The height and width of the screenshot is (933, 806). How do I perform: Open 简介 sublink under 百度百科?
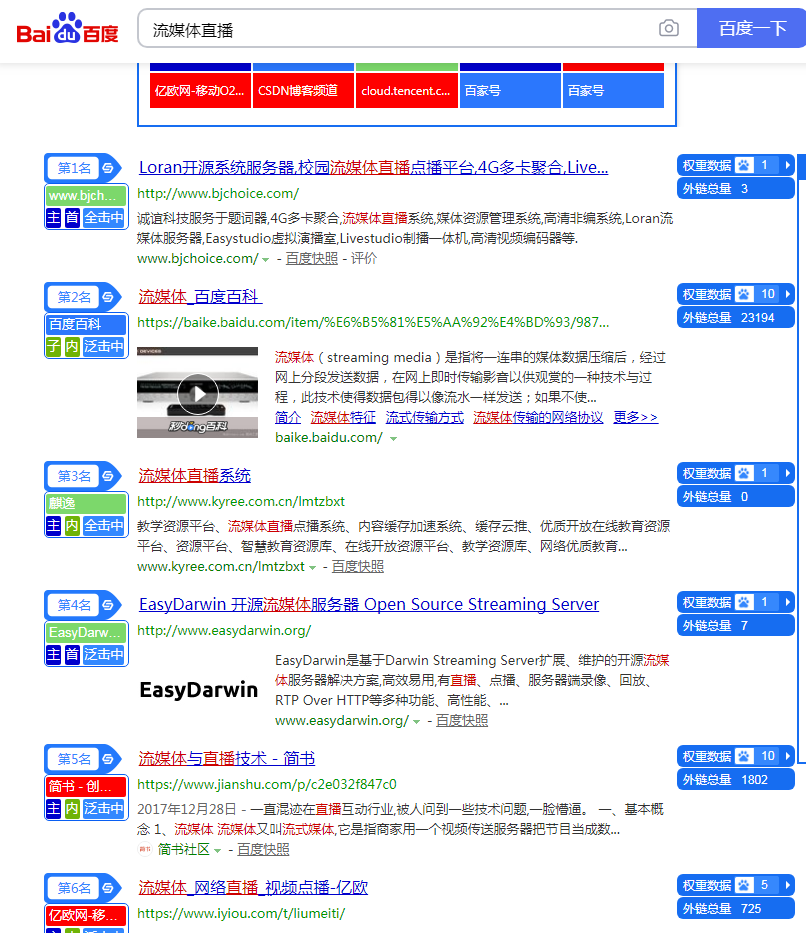tap(288, 418)
